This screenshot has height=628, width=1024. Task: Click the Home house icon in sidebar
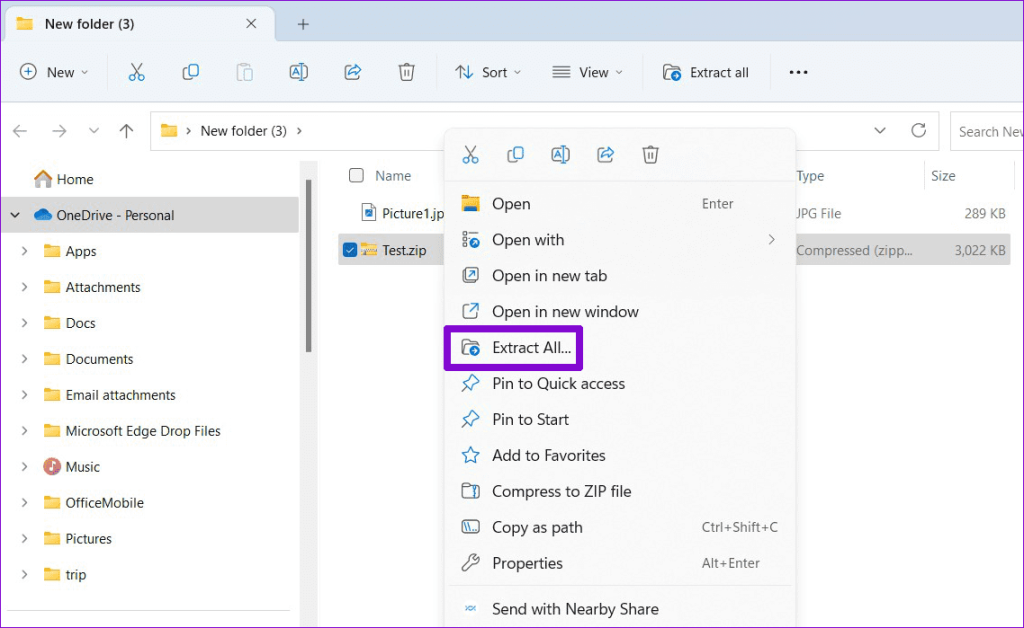43,178
